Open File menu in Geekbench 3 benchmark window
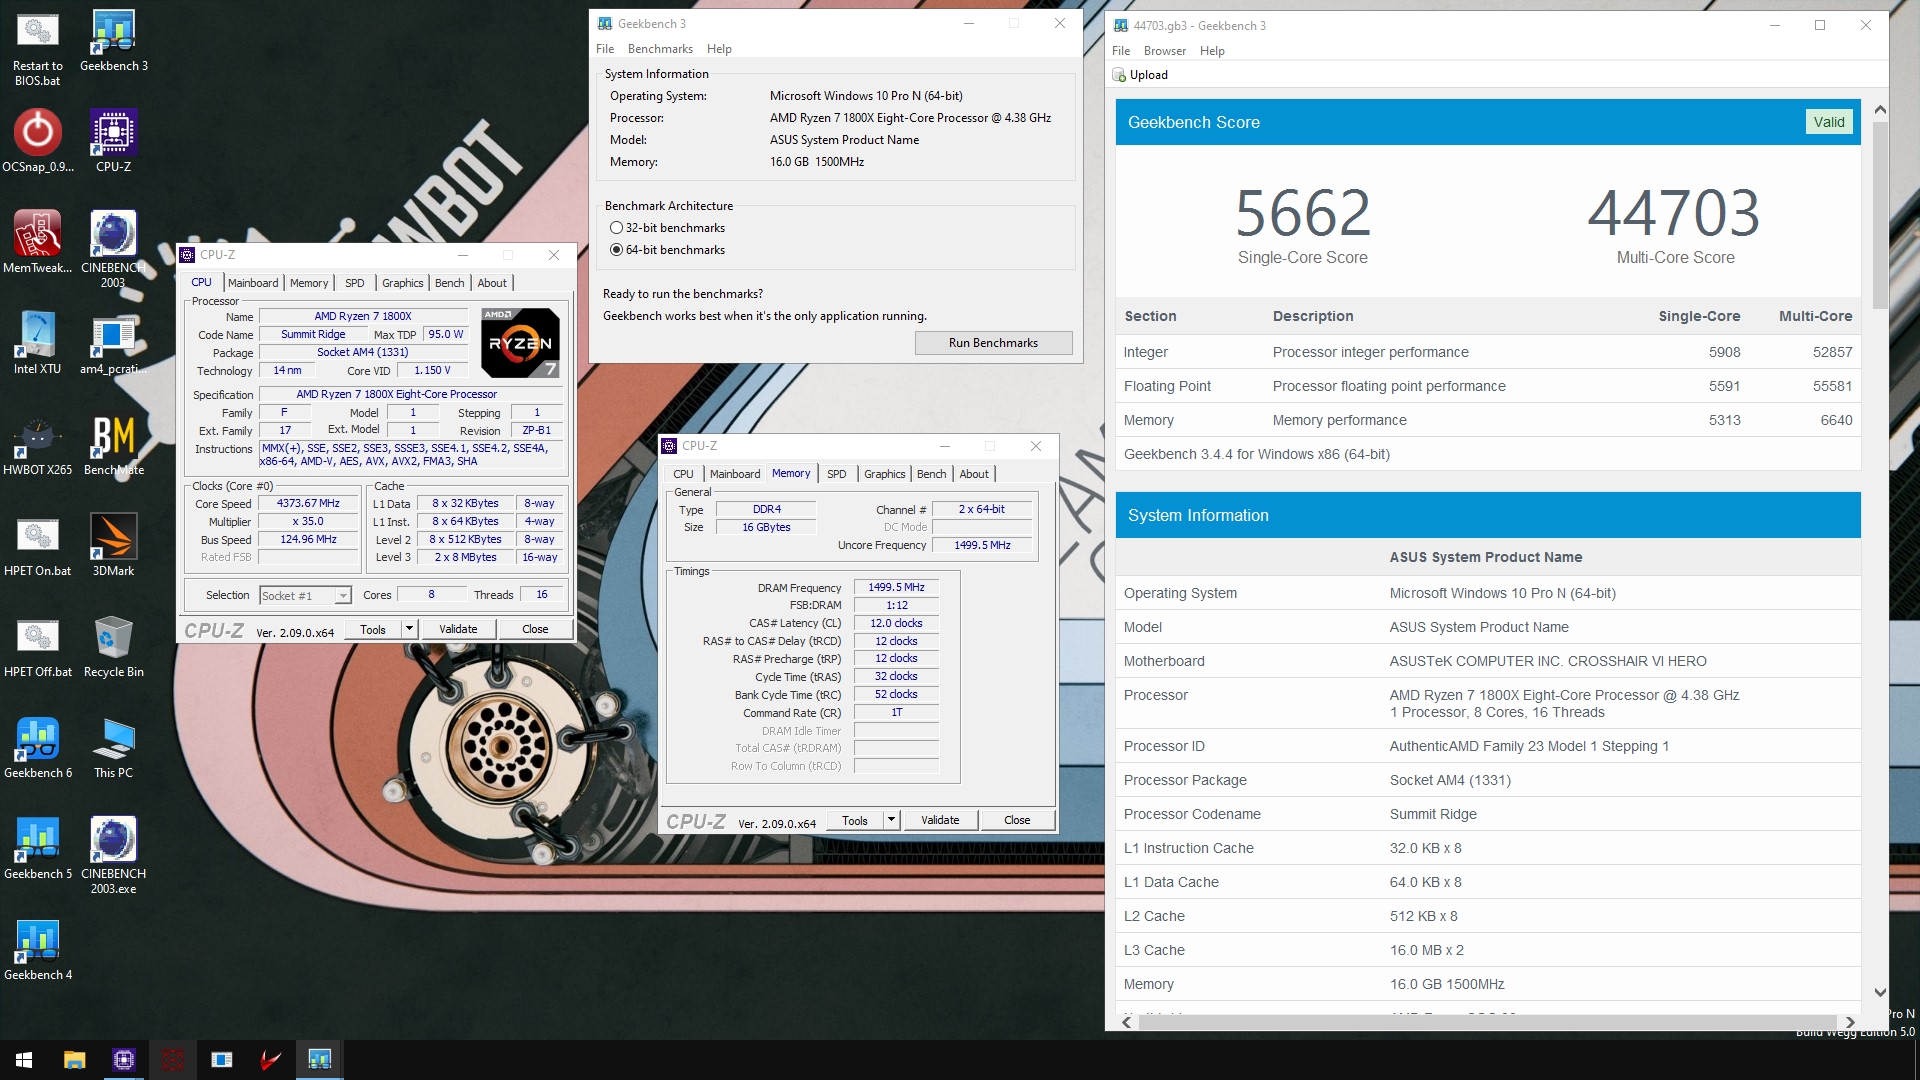This screenshot has width=1920, height=1080. [x=605, y=49]
